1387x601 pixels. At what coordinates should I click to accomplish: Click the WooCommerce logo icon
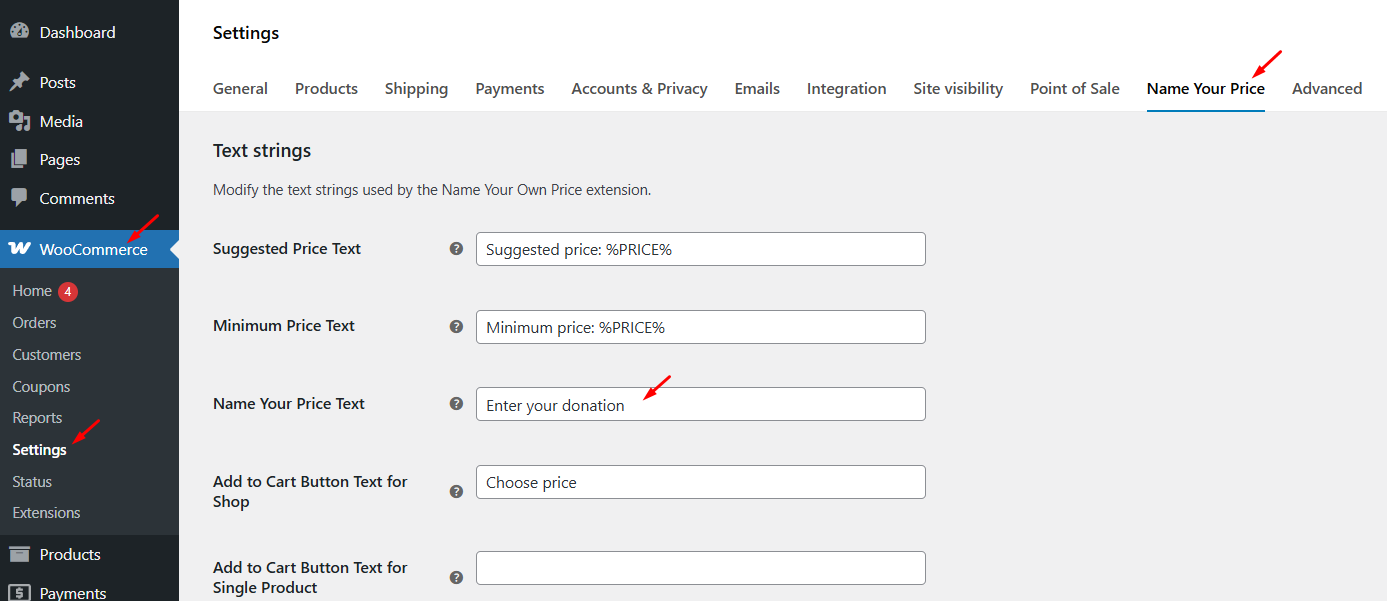20,248
